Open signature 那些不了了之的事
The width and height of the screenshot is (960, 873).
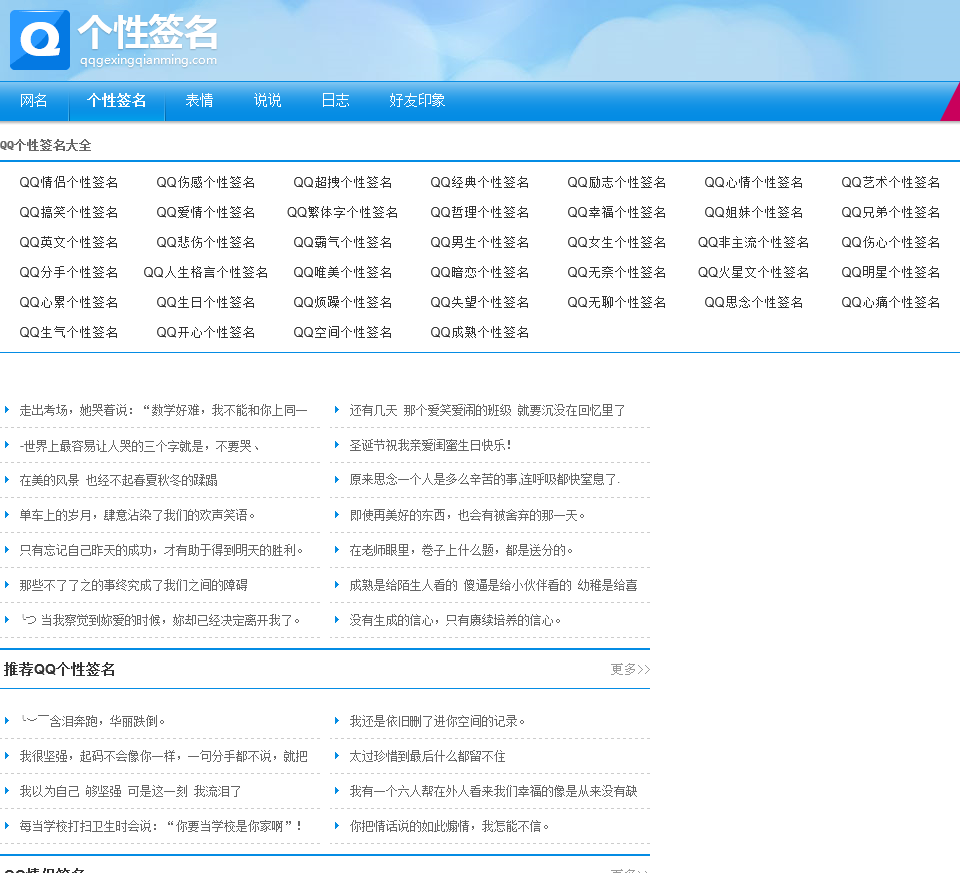pos(133,585)
